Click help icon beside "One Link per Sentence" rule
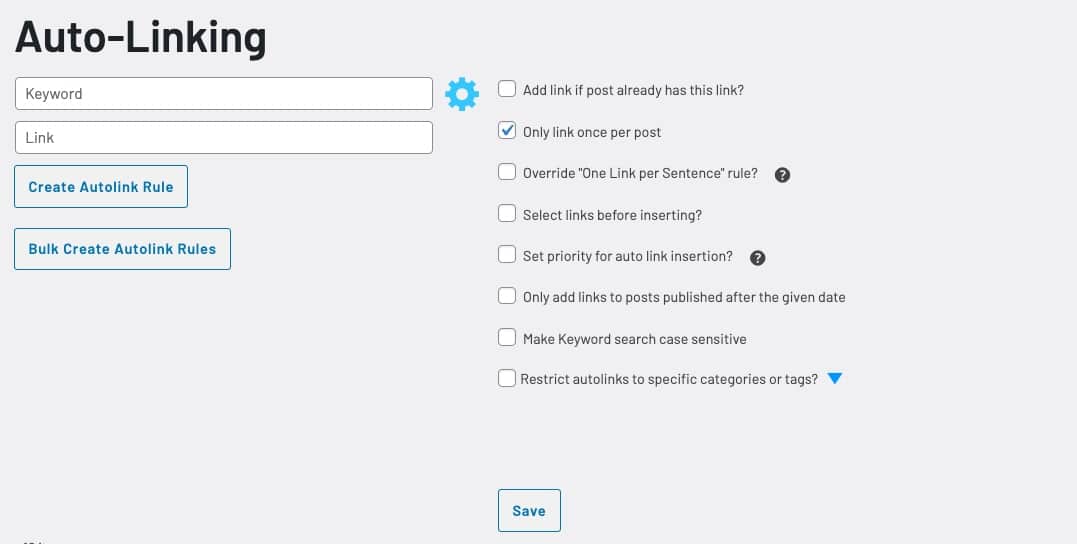 (x=782, y=174)
